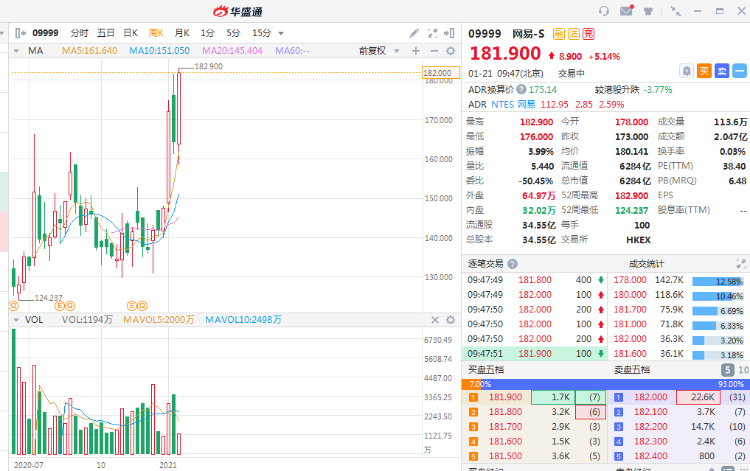Click the blue minus button beside Sell
Screen dimensions: 750x471
click(x=739, y=70)
